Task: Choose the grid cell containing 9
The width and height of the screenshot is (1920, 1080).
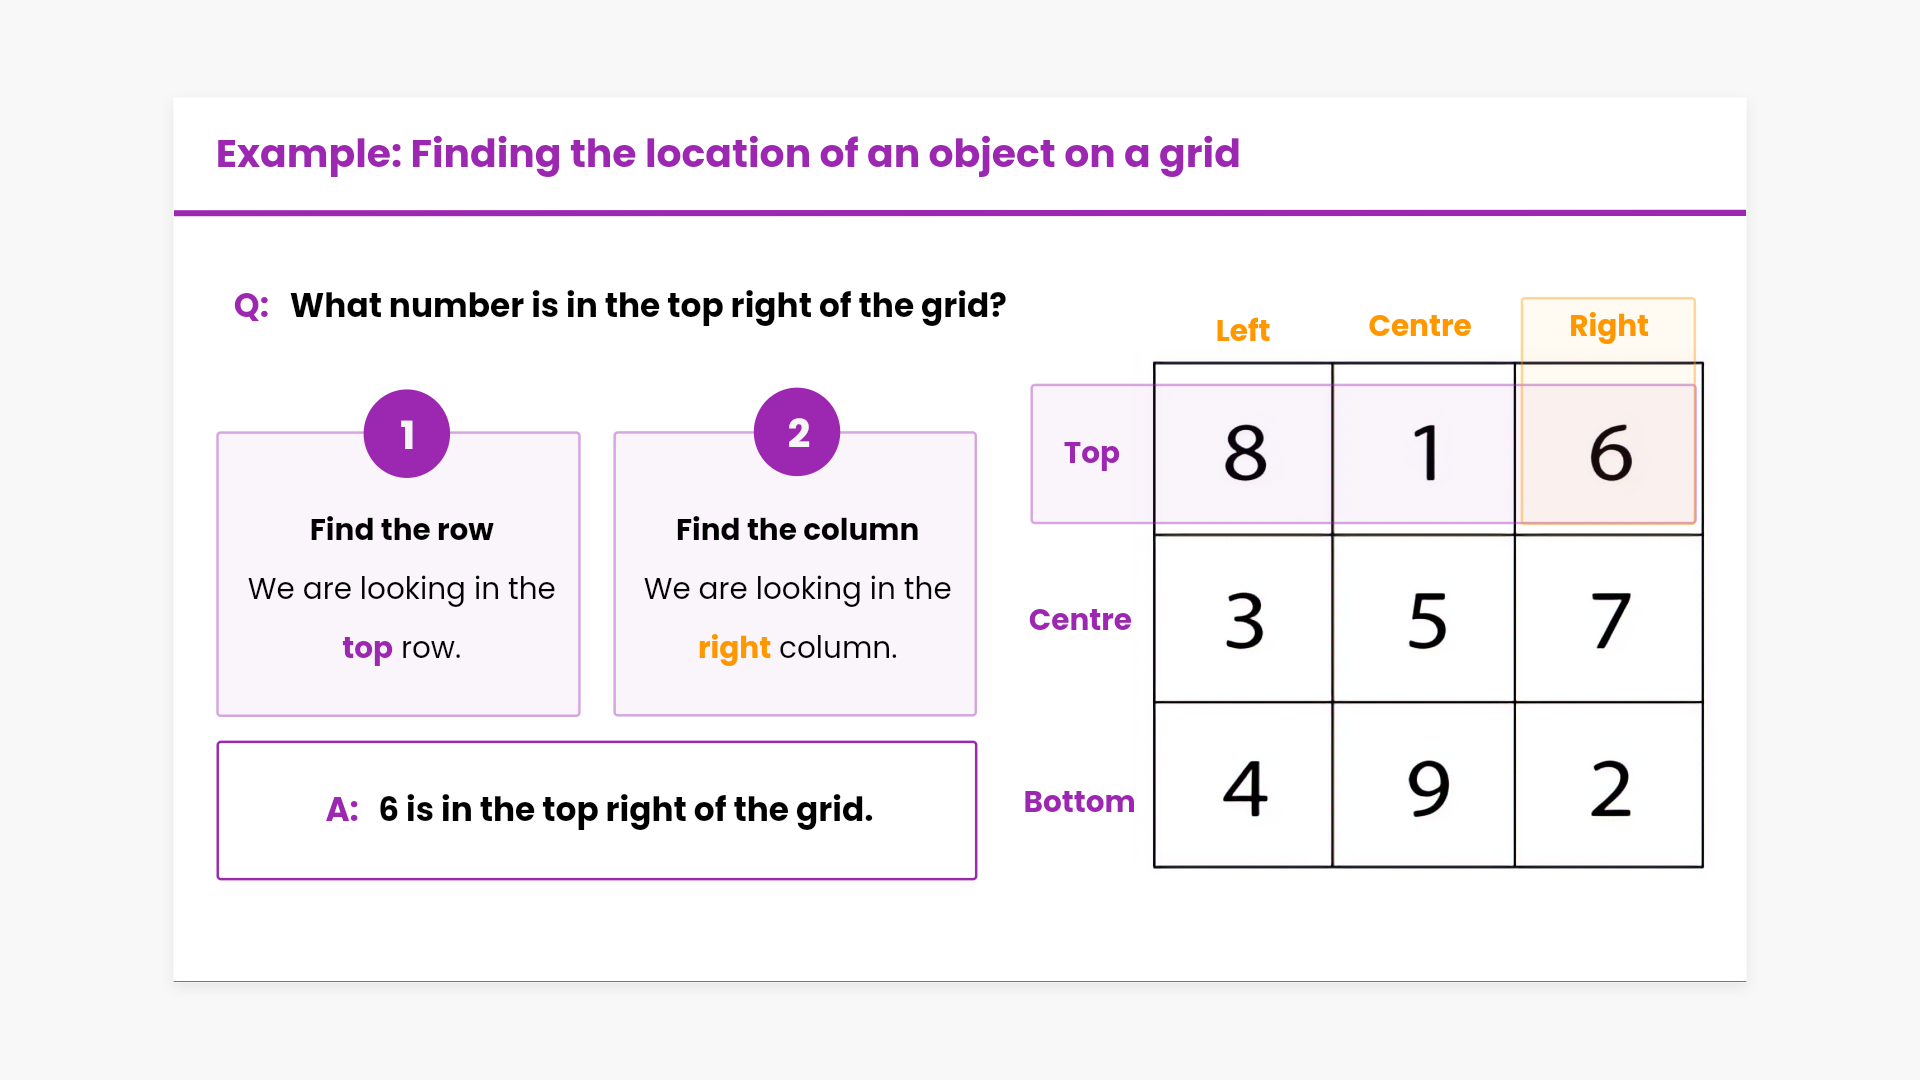Action: point(1424,787)
